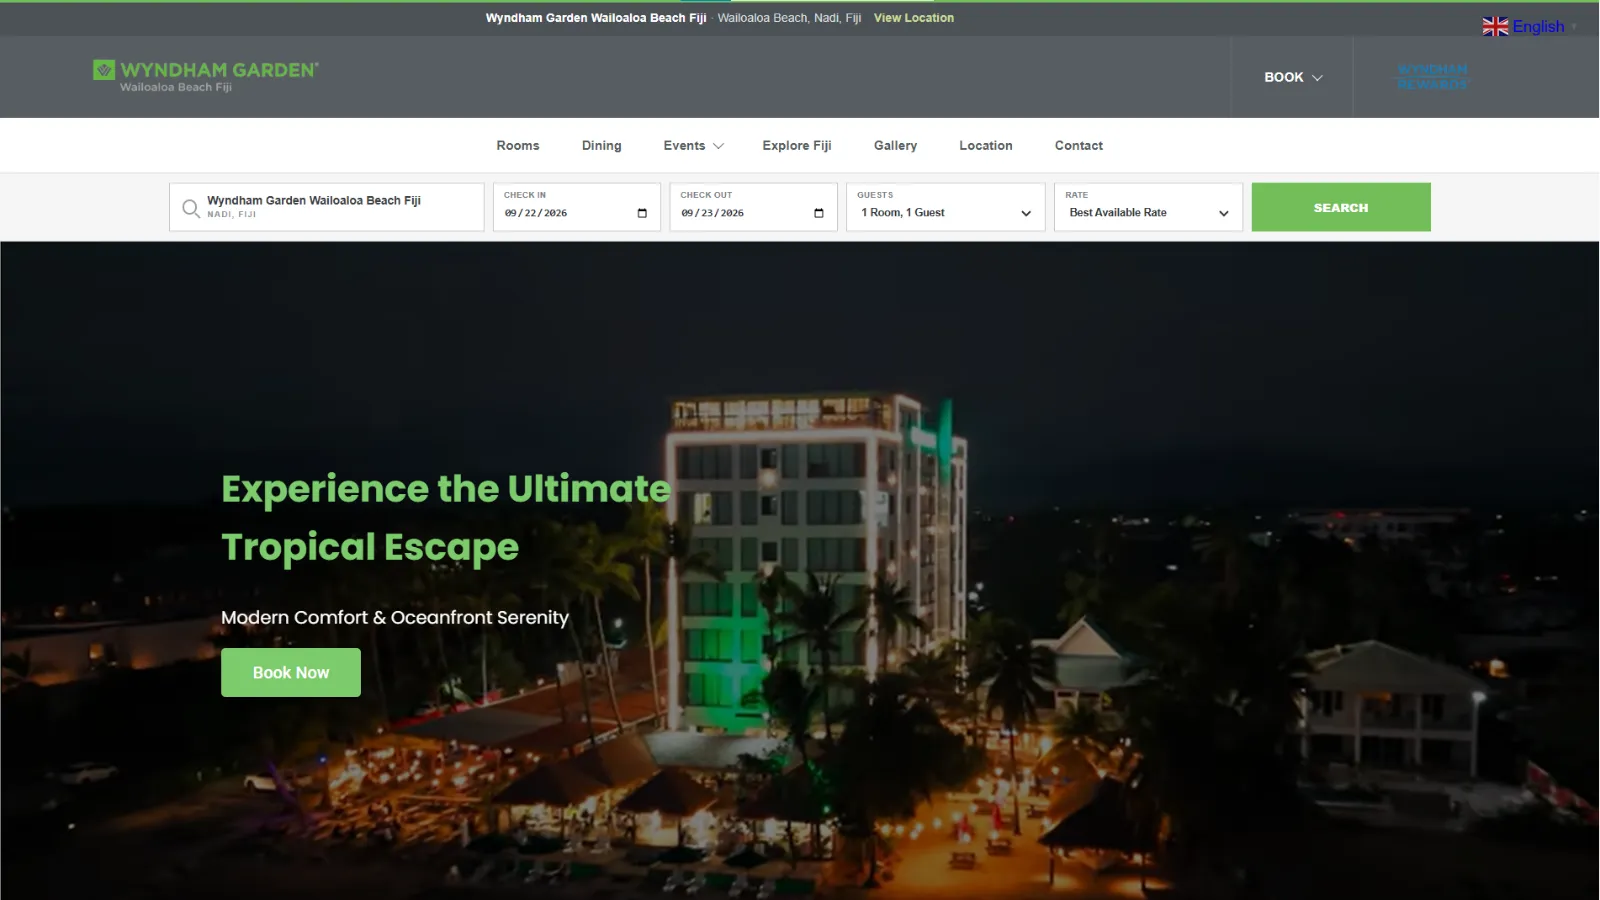
Task: Click the check-in date field 09/22/2026
Action: pyautogui.click(x=577, y=207)
